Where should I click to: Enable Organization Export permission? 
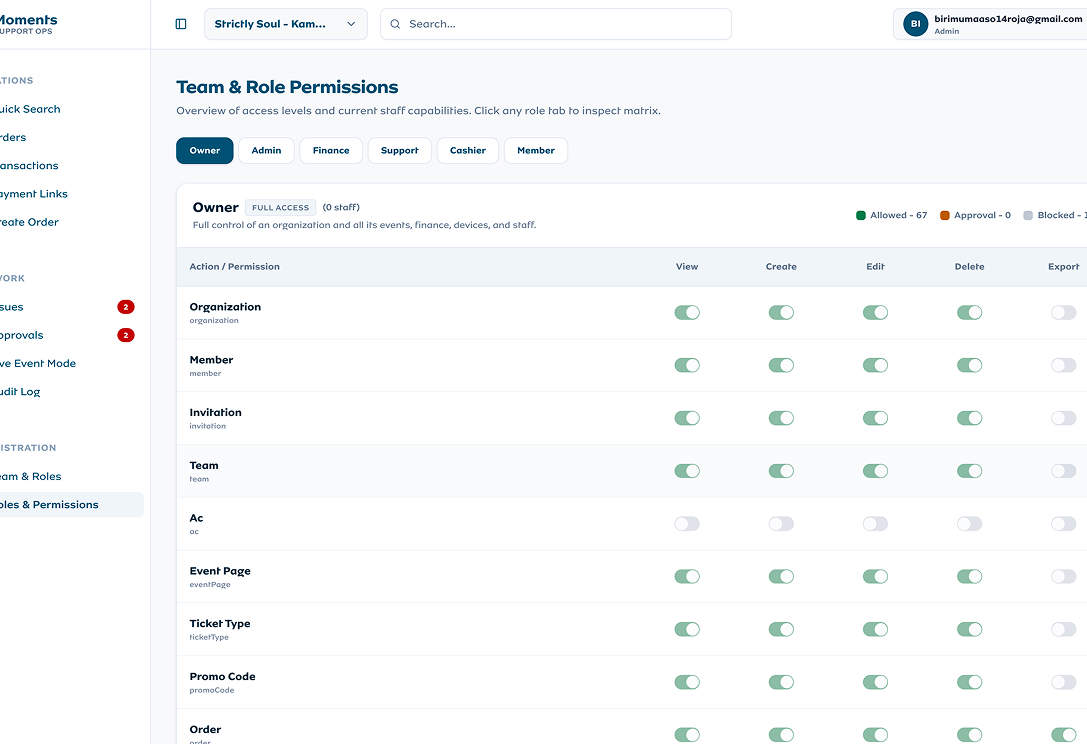coord(1063,313)
